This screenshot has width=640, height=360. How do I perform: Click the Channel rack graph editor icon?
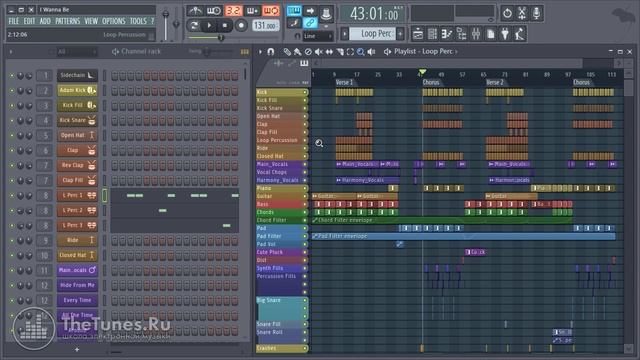(x=244, y=52)
